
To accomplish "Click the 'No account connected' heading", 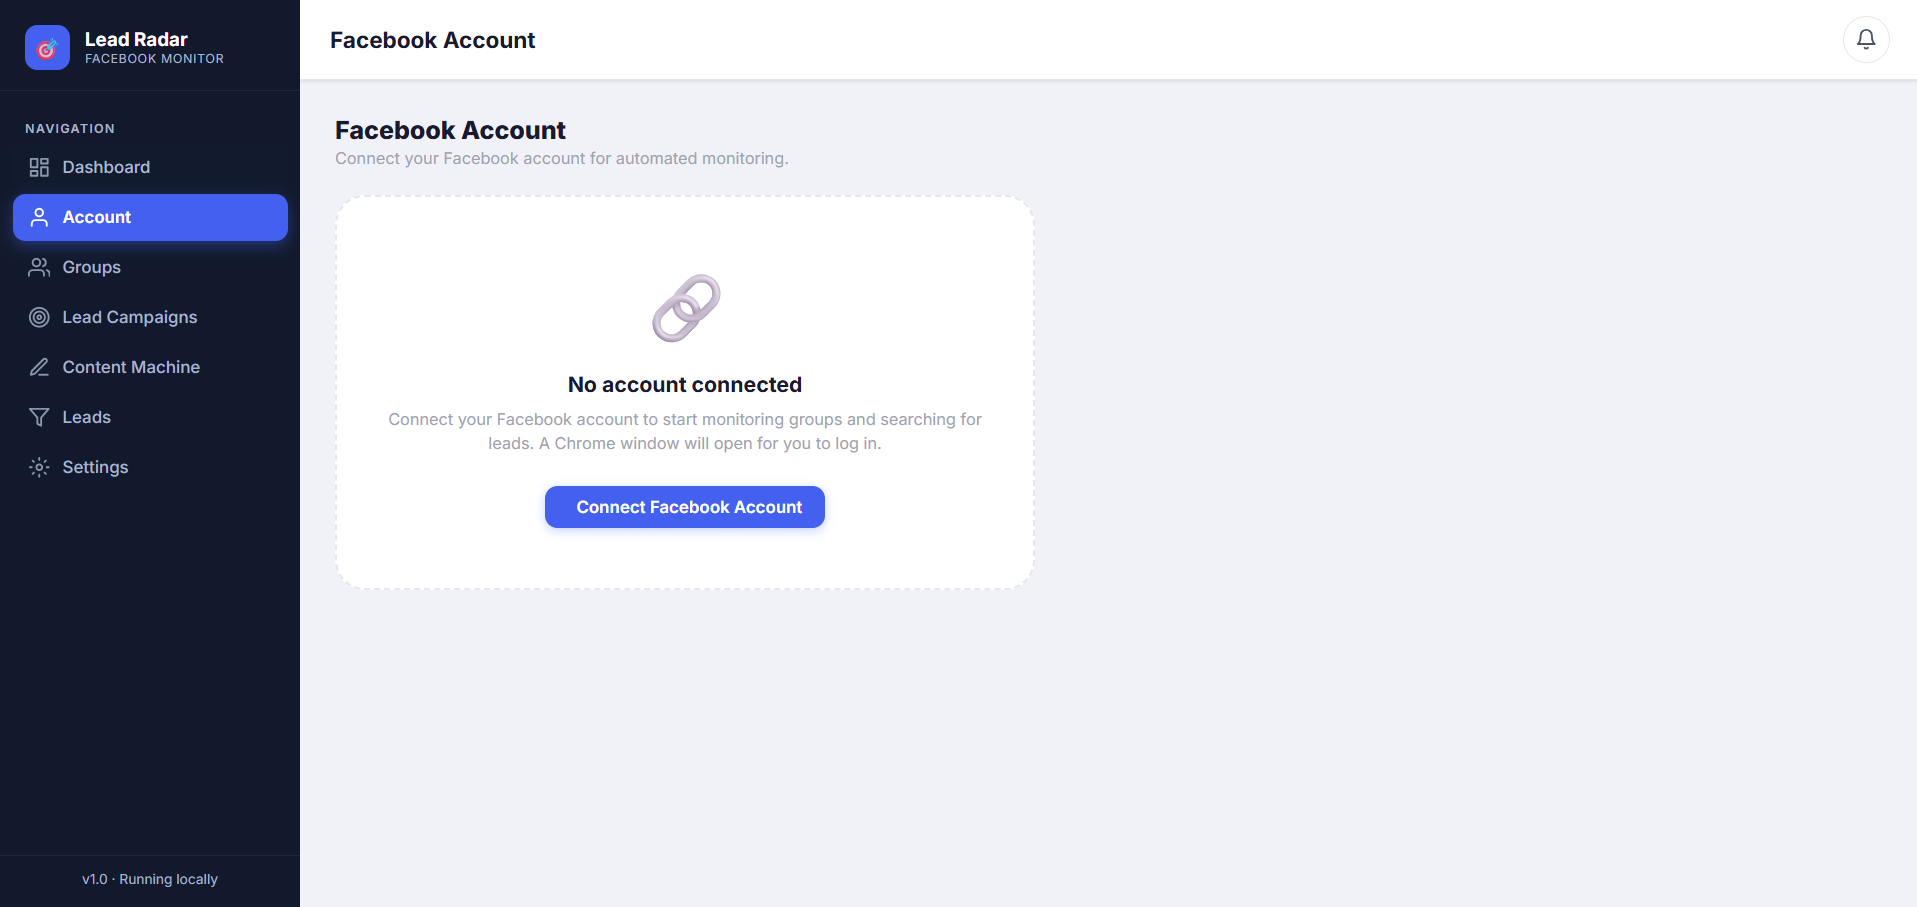I will coord(685,385).
